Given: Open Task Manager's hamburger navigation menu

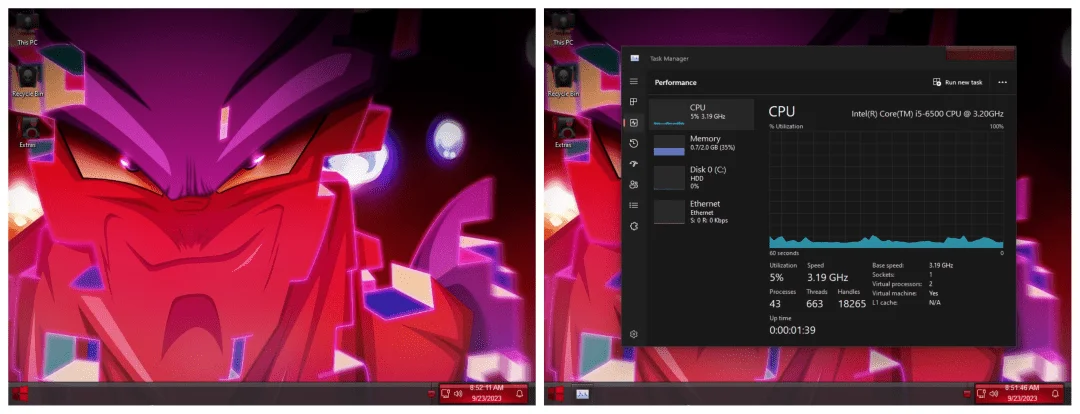Looking at the screenshot, I should tap(634, 81).
